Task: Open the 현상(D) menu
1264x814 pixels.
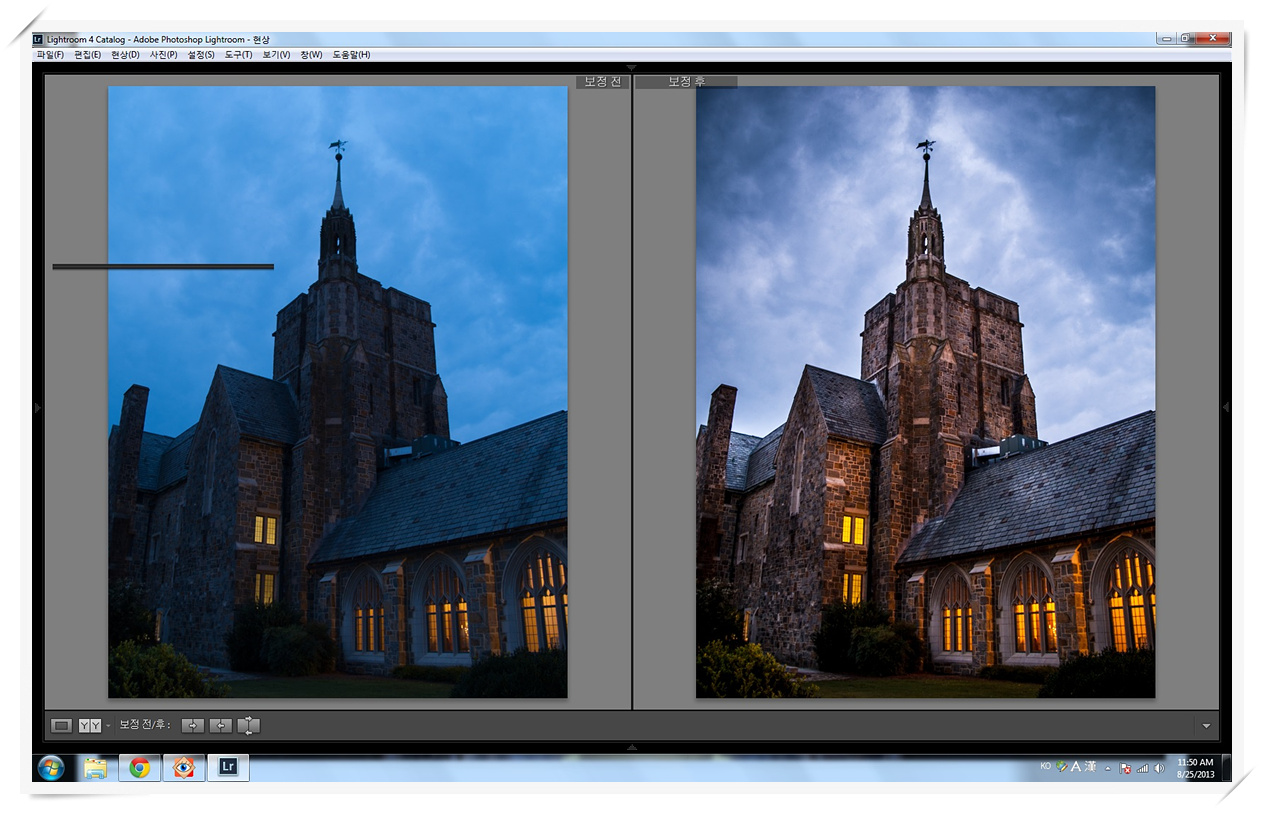Action: [125, 55]
